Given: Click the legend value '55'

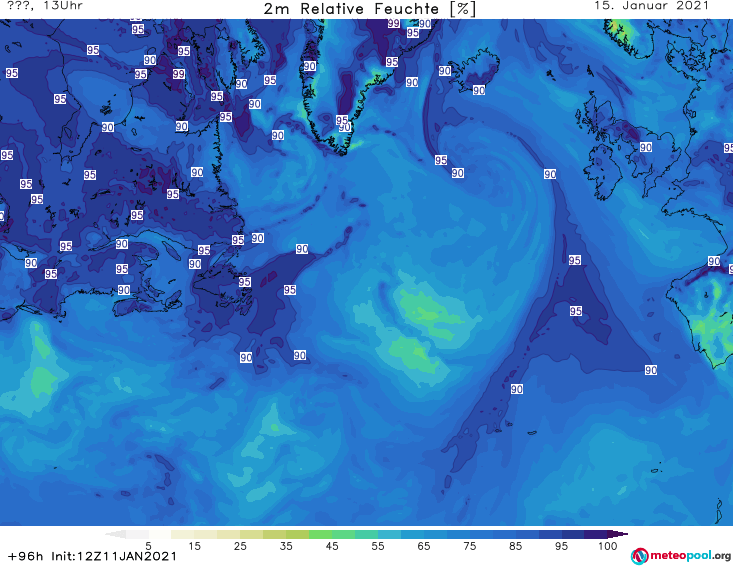Looking at the screenshot, I should (x=378, y=546).
